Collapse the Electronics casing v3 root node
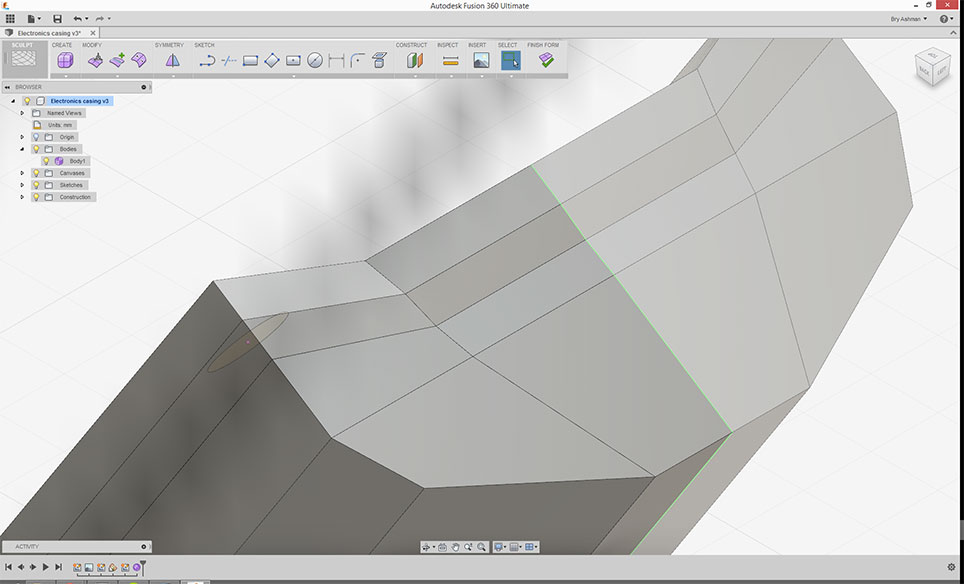Screen dimensions: 964x584 pos(13,101)
